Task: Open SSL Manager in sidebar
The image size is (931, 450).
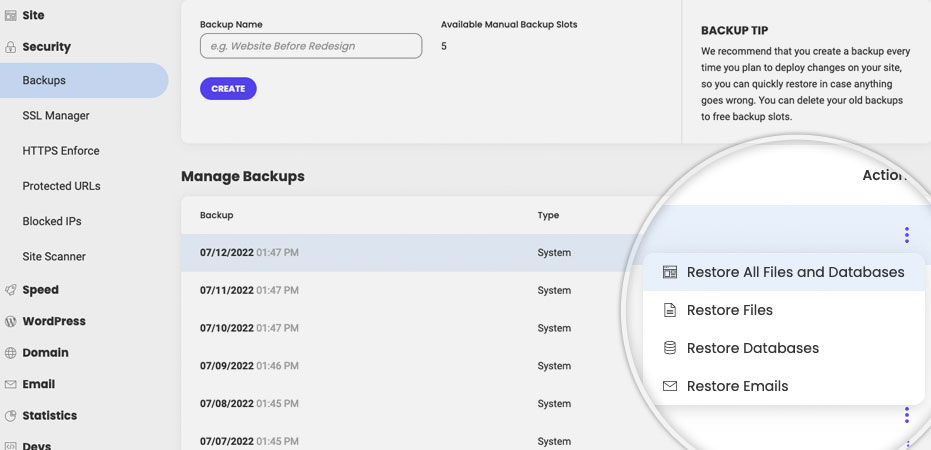Action: (56, 116)
